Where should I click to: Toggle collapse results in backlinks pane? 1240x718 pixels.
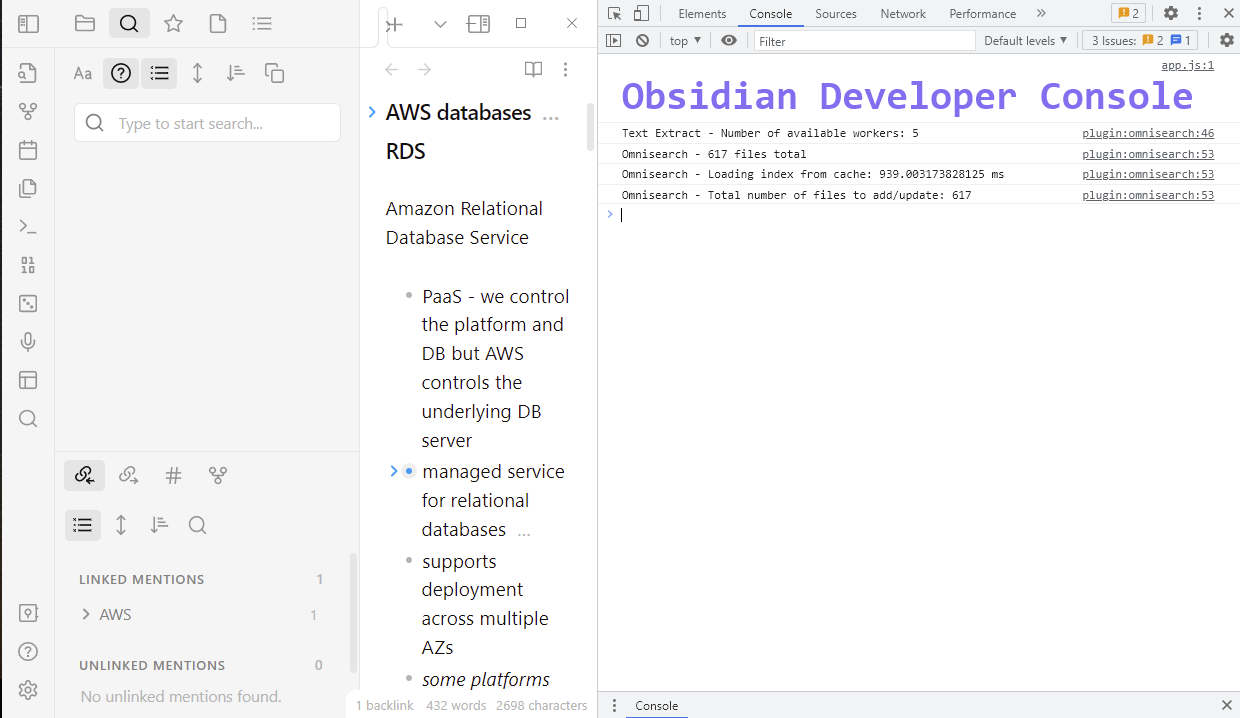pyautogui.click(x=83, y=525)
